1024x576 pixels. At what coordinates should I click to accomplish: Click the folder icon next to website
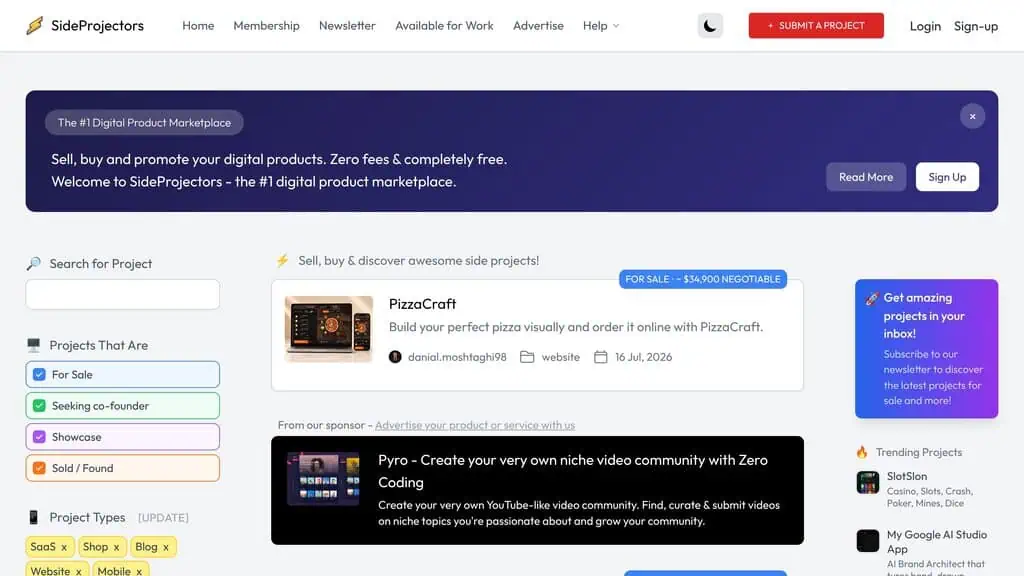tap(527, 357)
